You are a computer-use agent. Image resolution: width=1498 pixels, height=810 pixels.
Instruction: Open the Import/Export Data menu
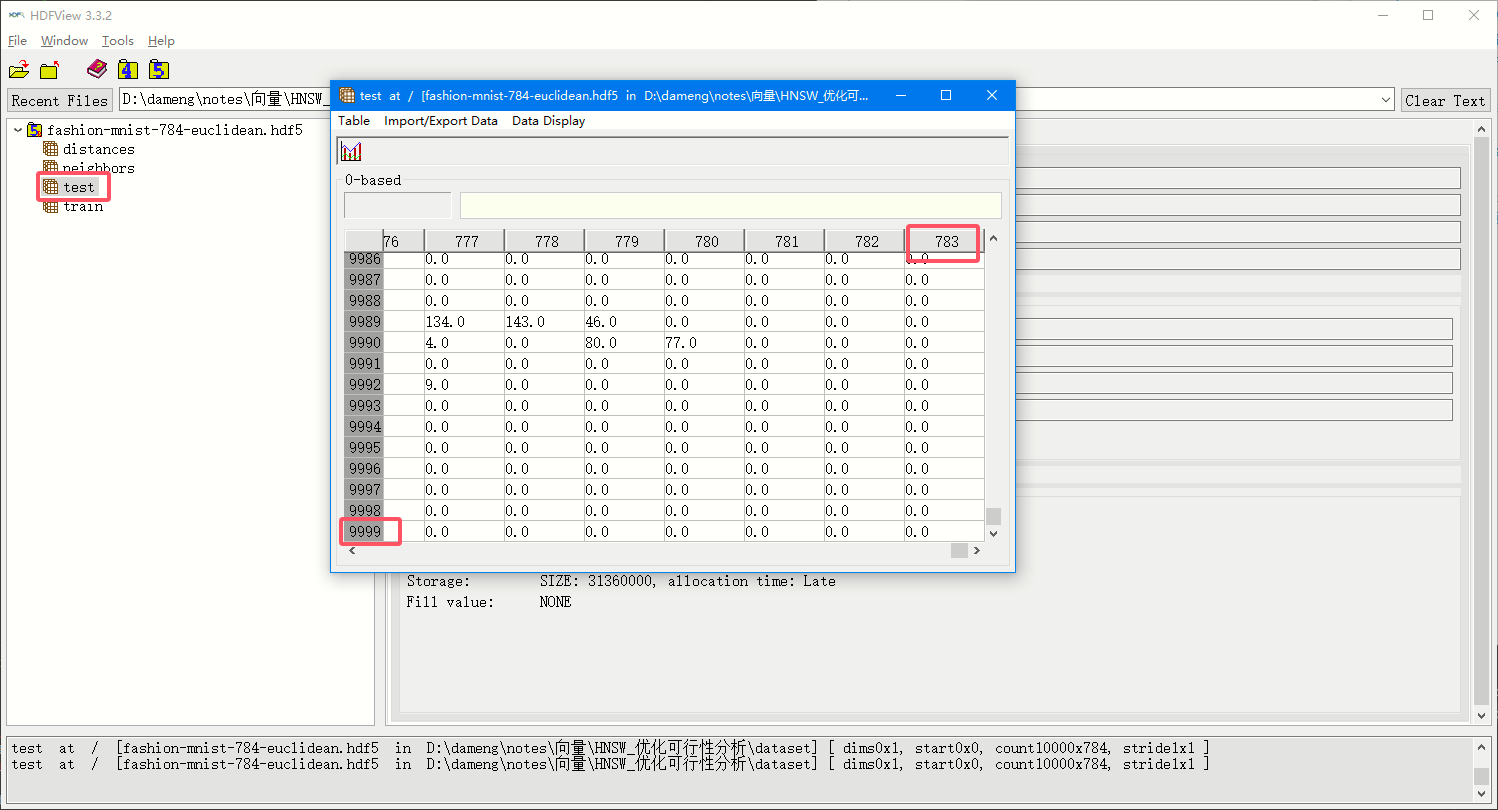pos(440,121)
